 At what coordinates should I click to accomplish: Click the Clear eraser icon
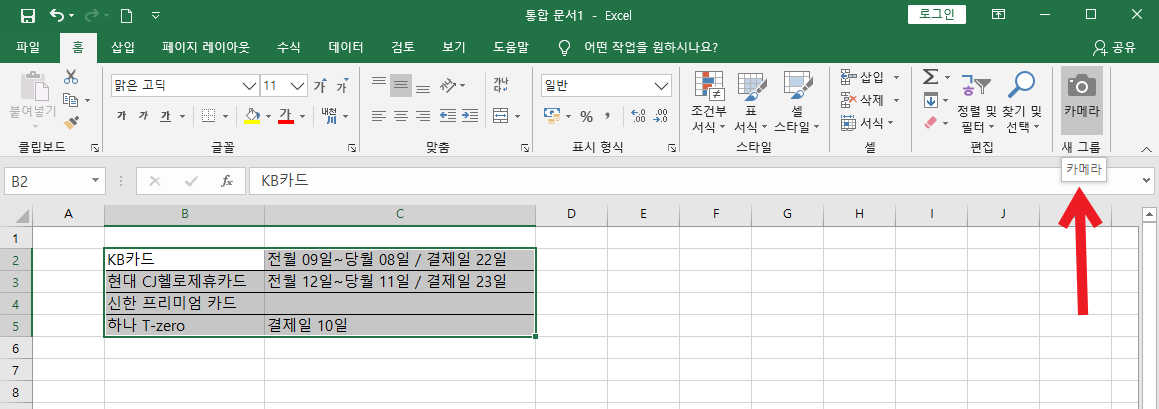pos(931,122)
